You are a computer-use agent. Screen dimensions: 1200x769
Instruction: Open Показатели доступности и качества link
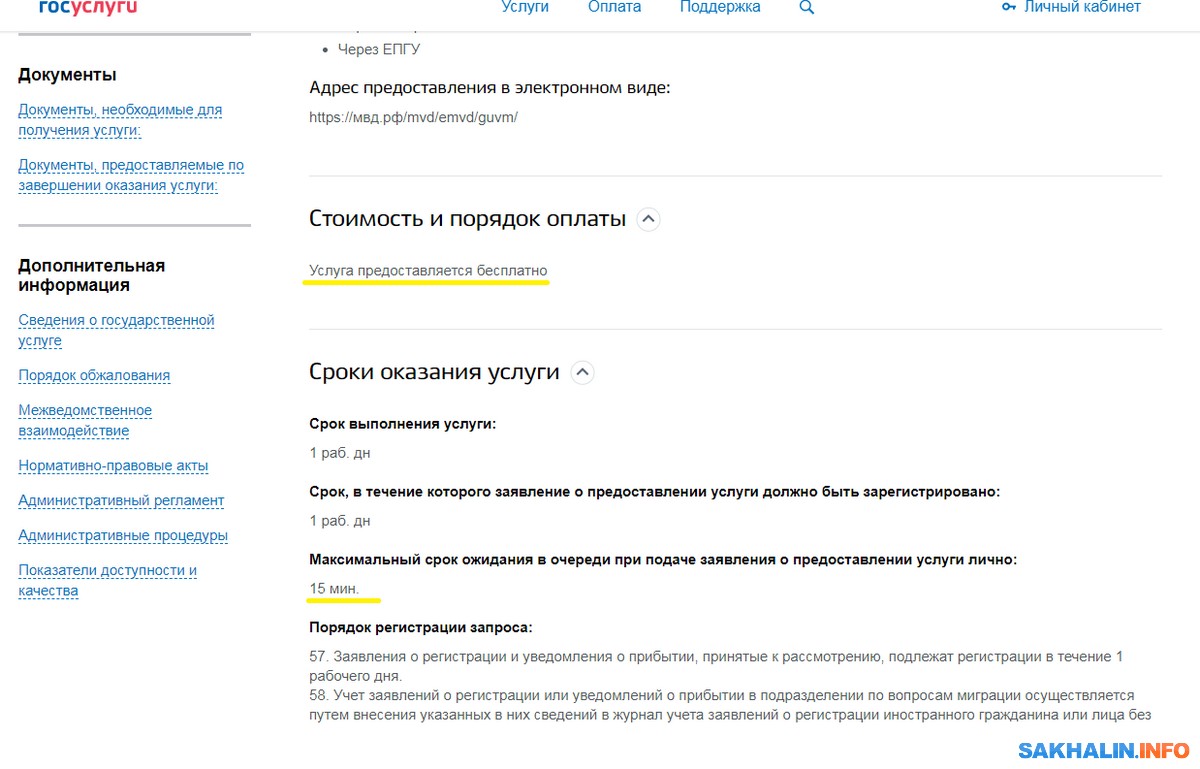click(107, 581)
